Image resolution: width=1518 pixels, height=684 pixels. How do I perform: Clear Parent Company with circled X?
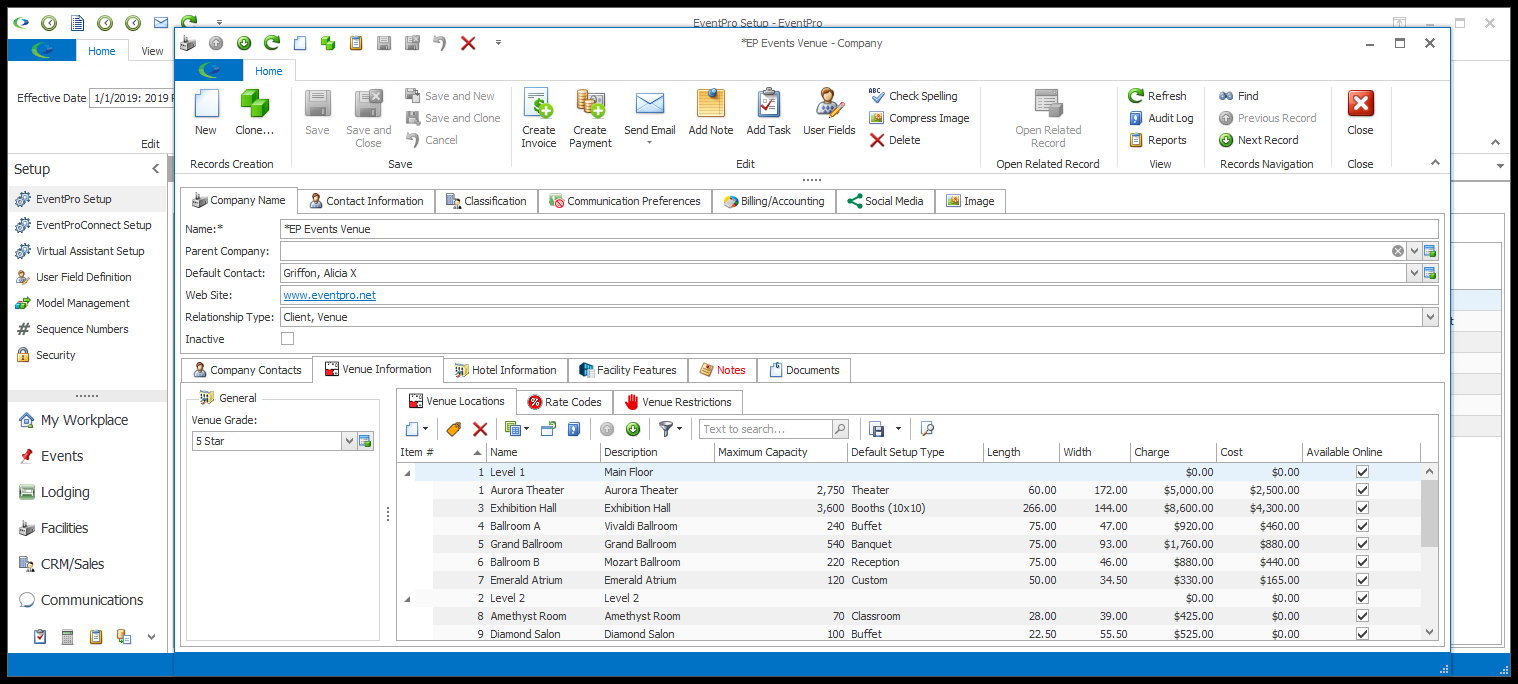coord(1398,251)
